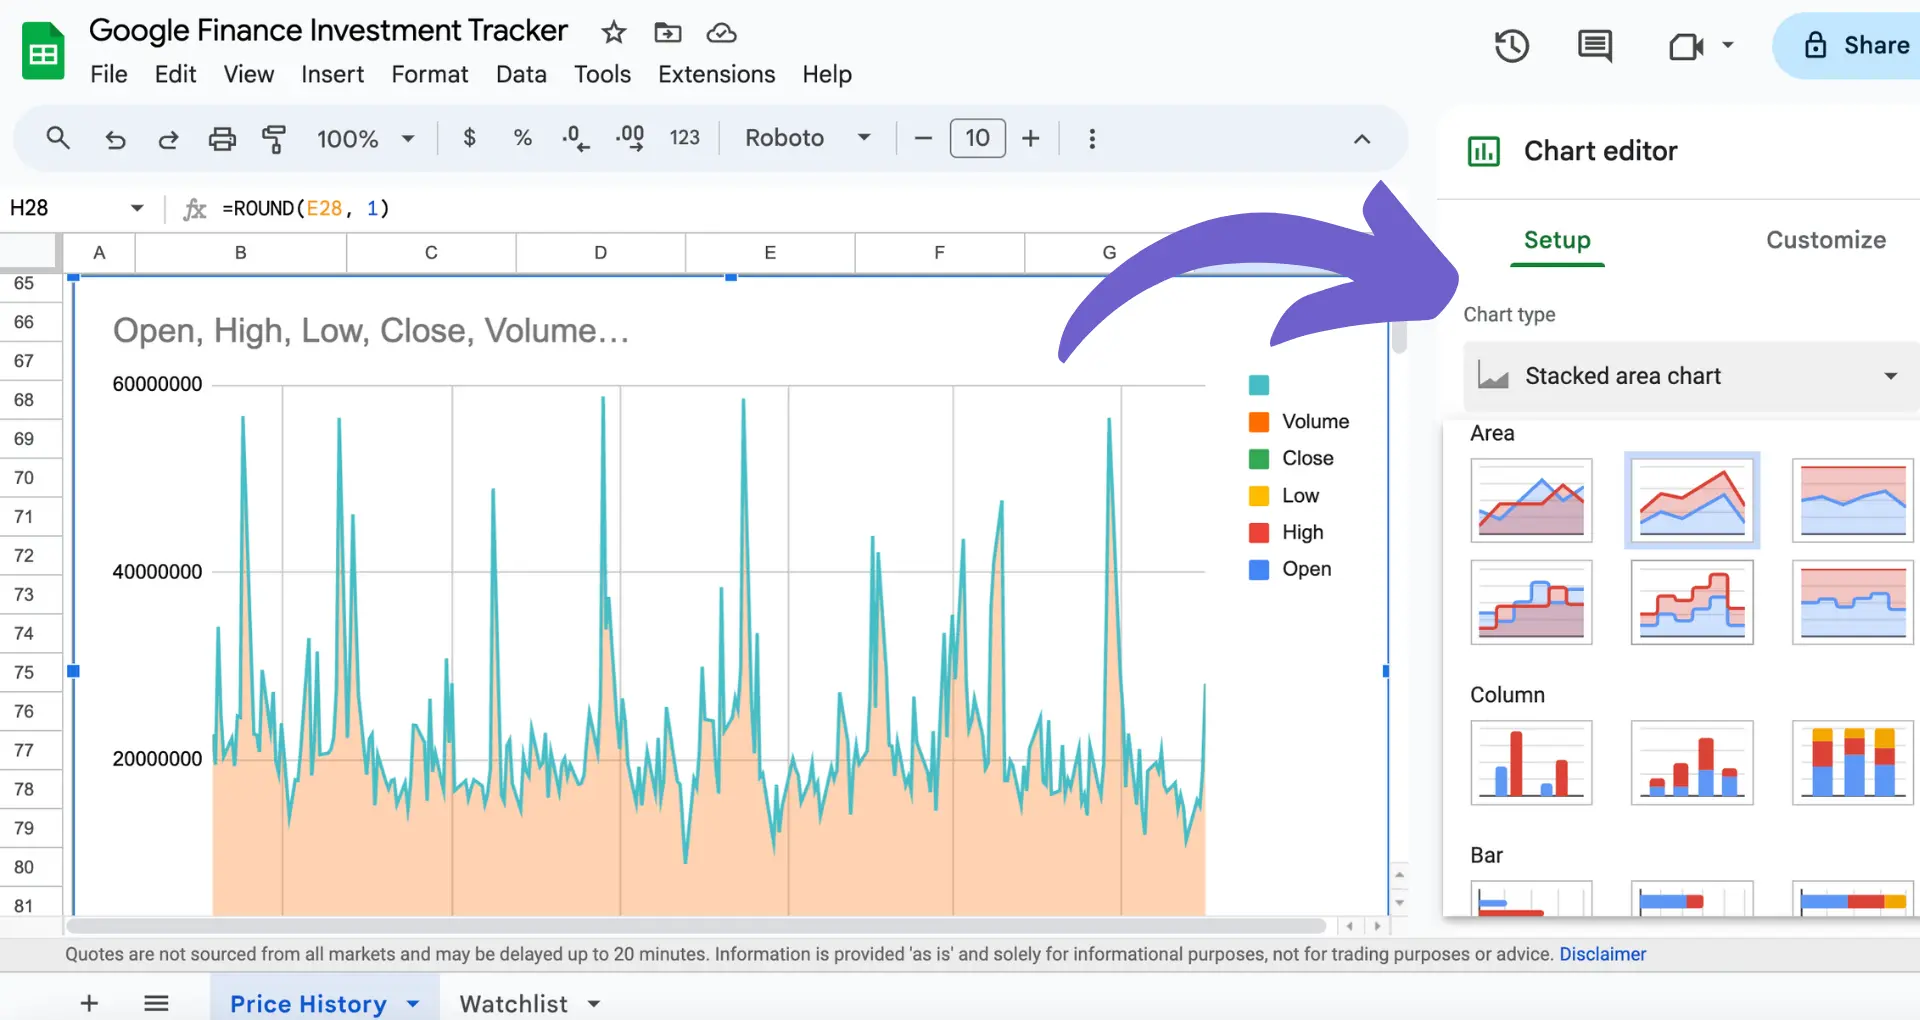Open the Price History sheet tab menu
1920x1020 pixels.
[413, 1003]
